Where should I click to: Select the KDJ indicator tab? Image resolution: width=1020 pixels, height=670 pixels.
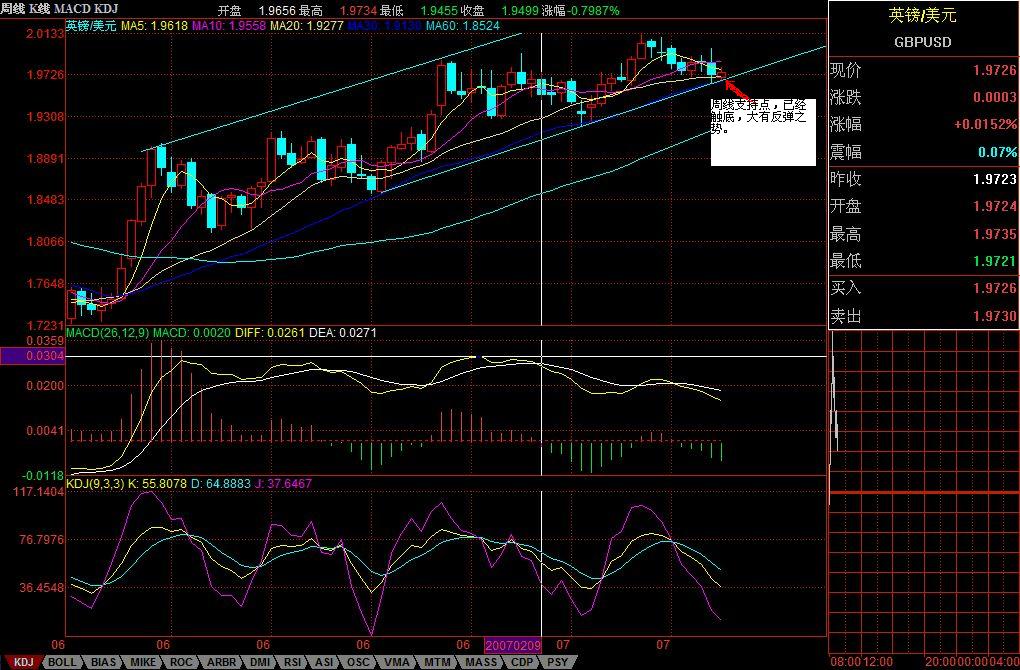click(23, 662)
